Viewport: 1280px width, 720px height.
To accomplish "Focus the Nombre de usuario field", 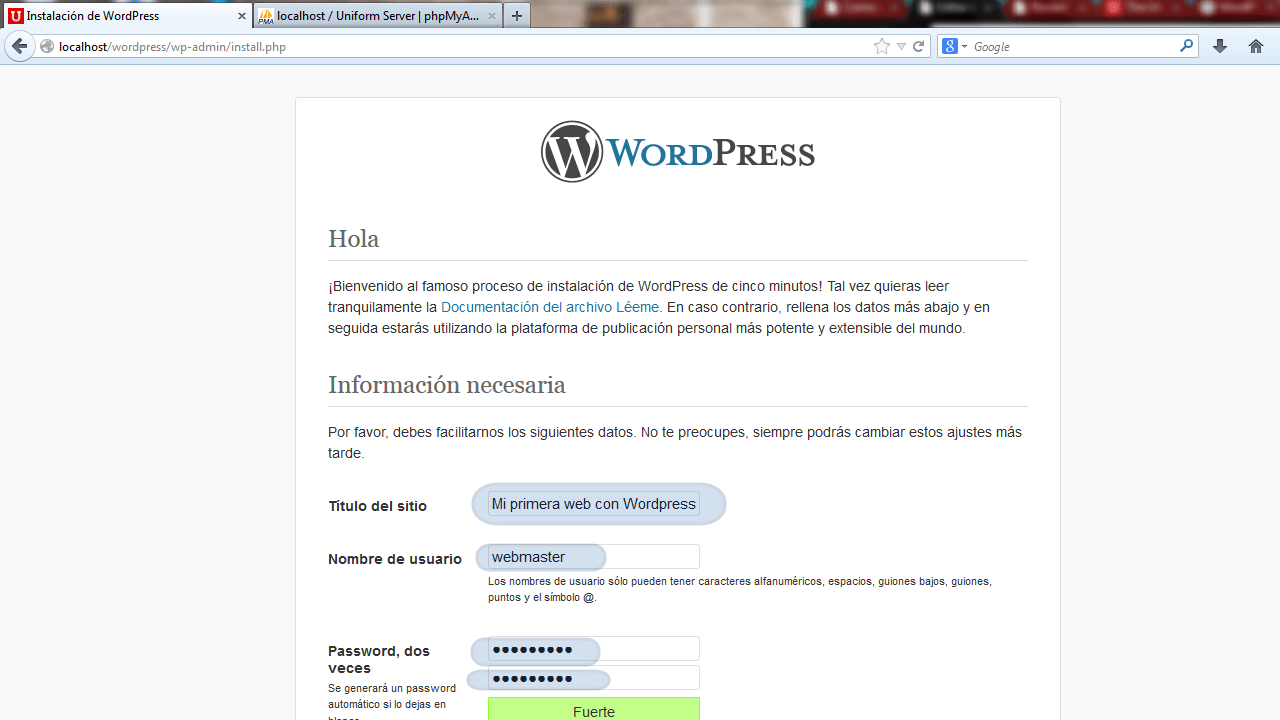I will point(594,557).
